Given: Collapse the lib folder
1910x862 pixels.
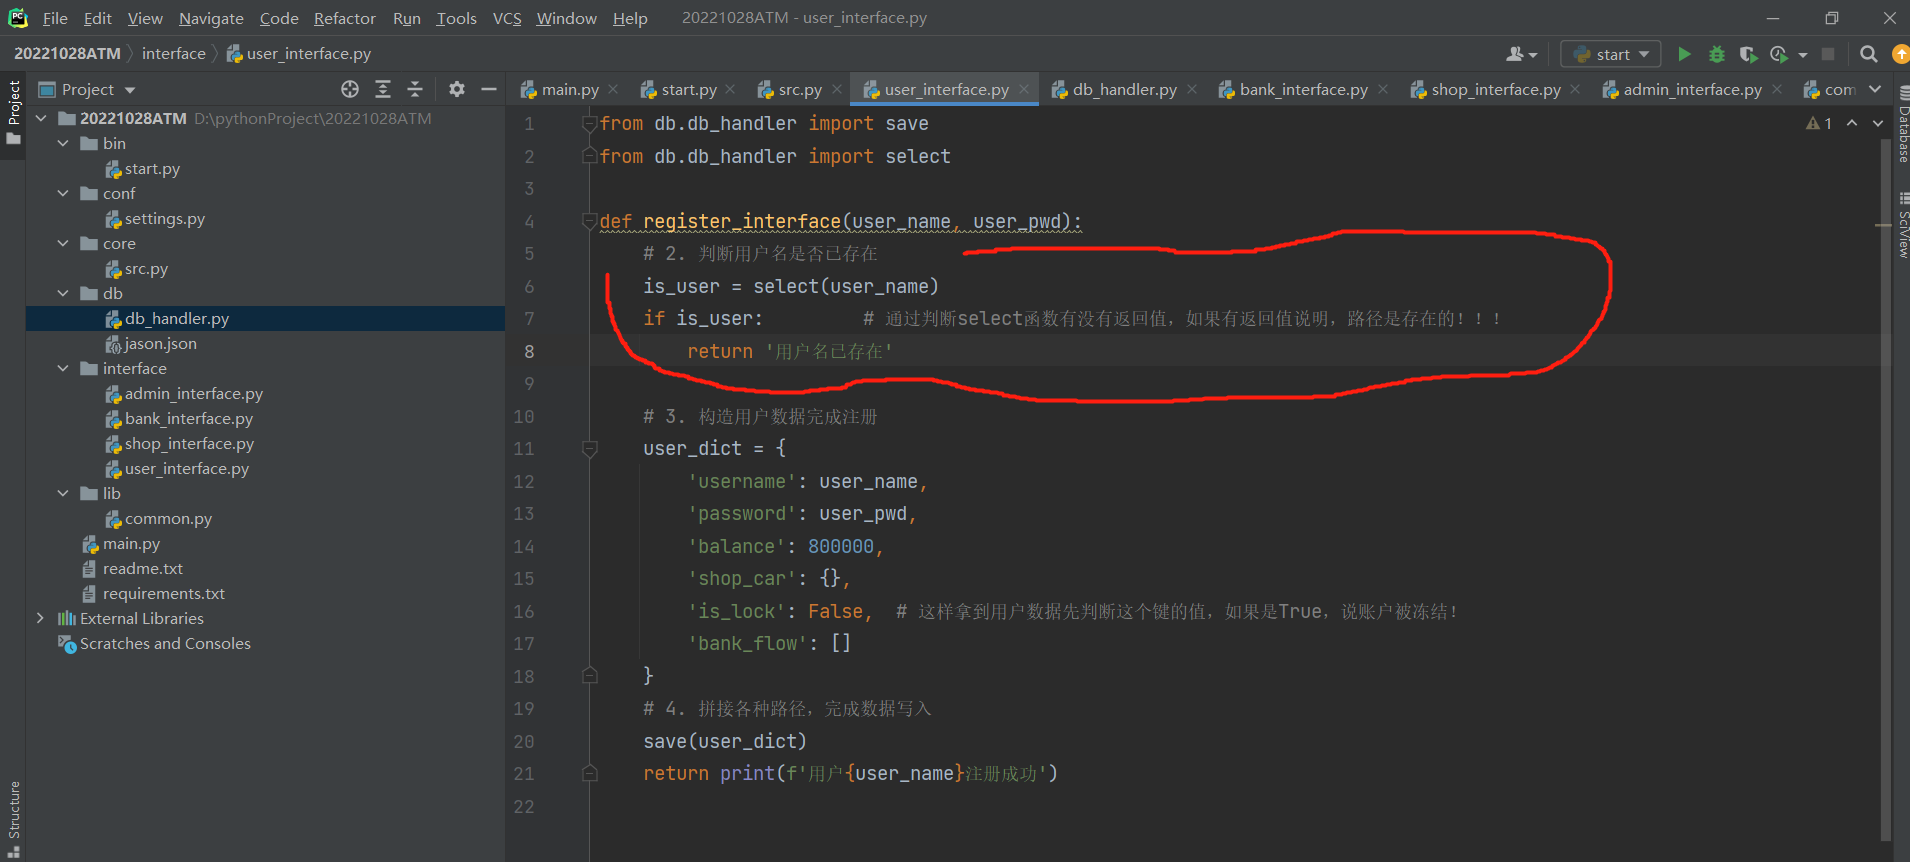Looking at the screenshot, I should pos(63,493).
